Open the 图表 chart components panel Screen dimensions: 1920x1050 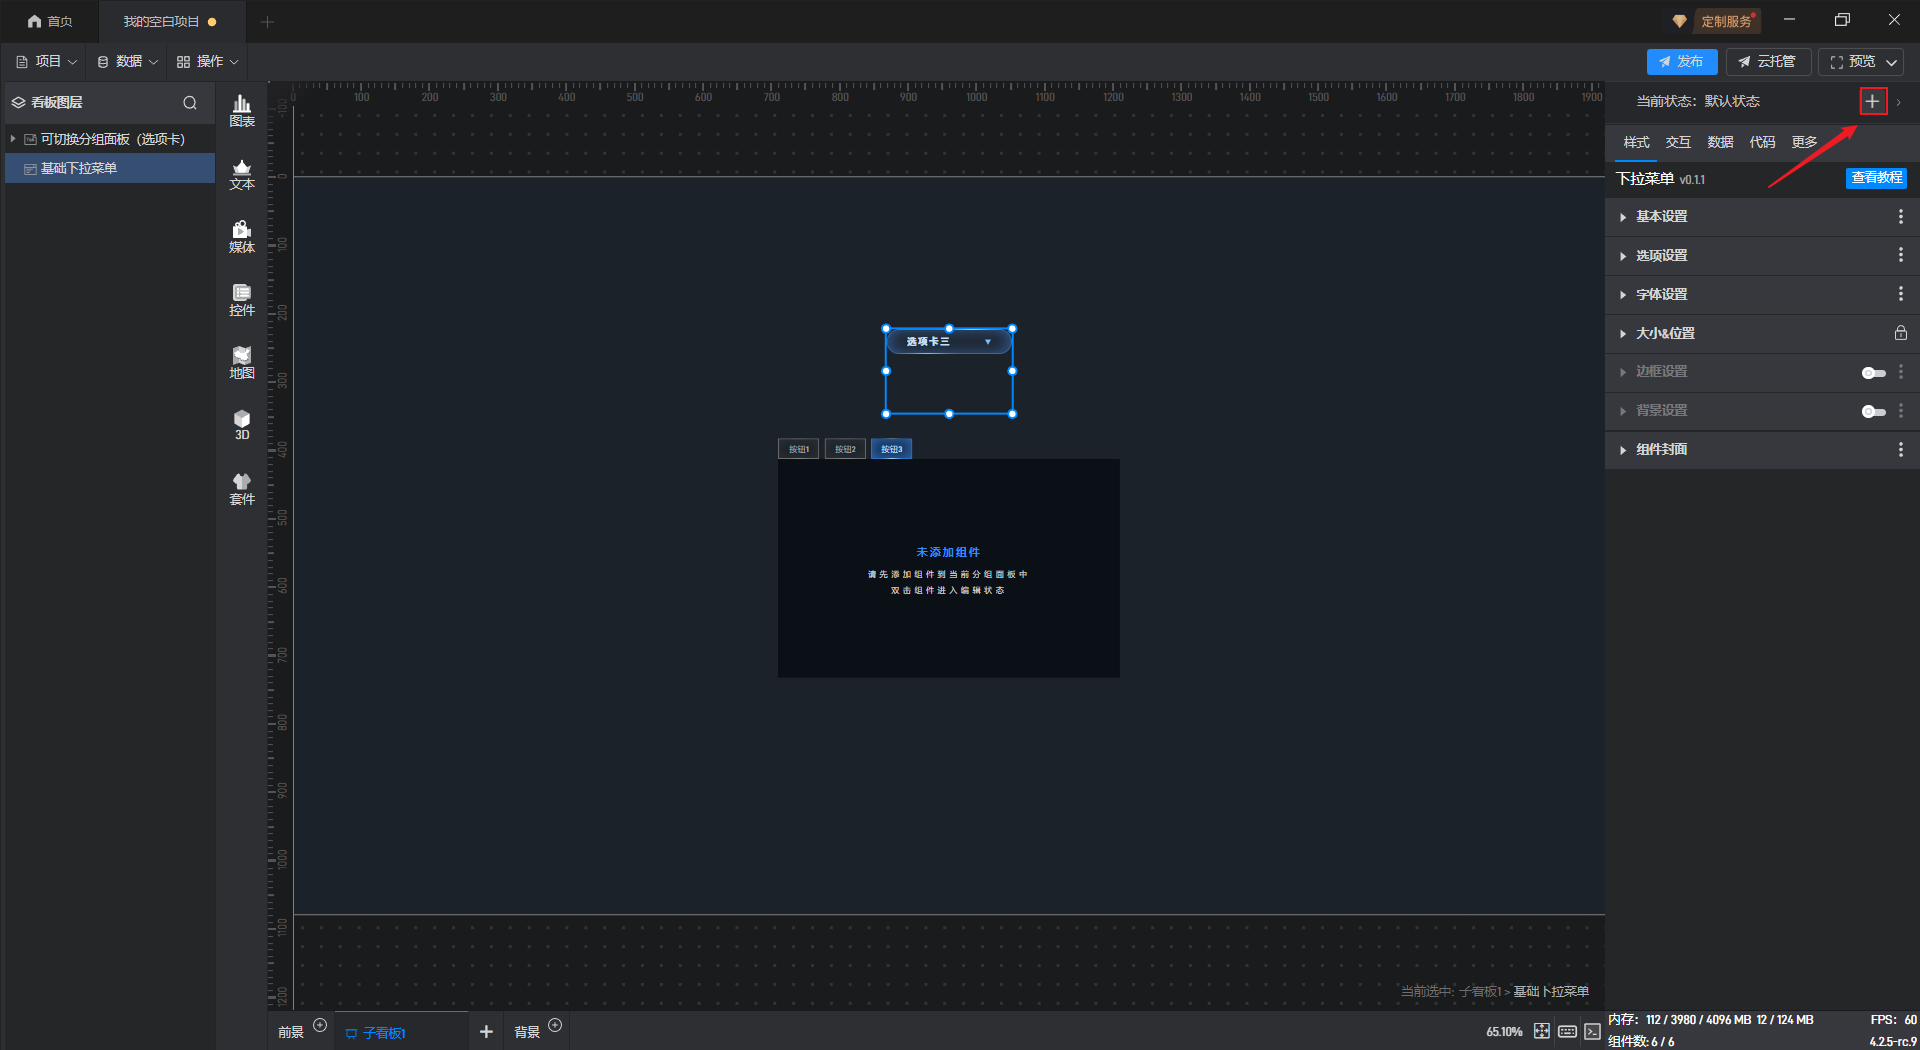(x=242, y=110)
